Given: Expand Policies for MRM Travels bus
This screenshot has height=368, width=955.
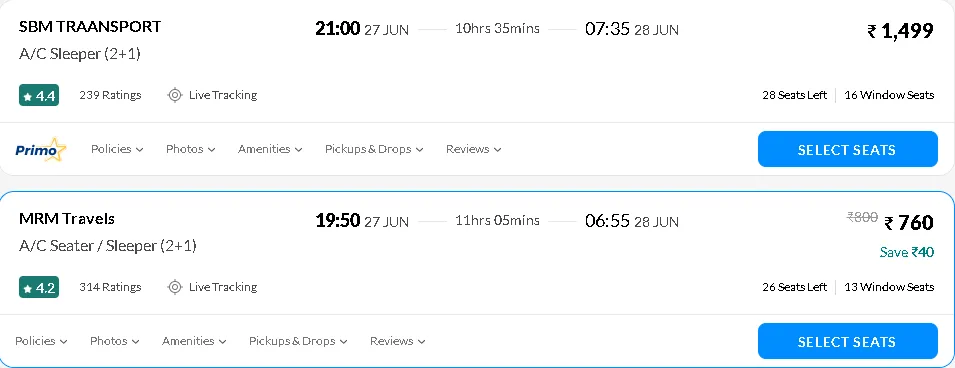Looking at the screenshot, I should pyautogui.click(x=41, y=341).
